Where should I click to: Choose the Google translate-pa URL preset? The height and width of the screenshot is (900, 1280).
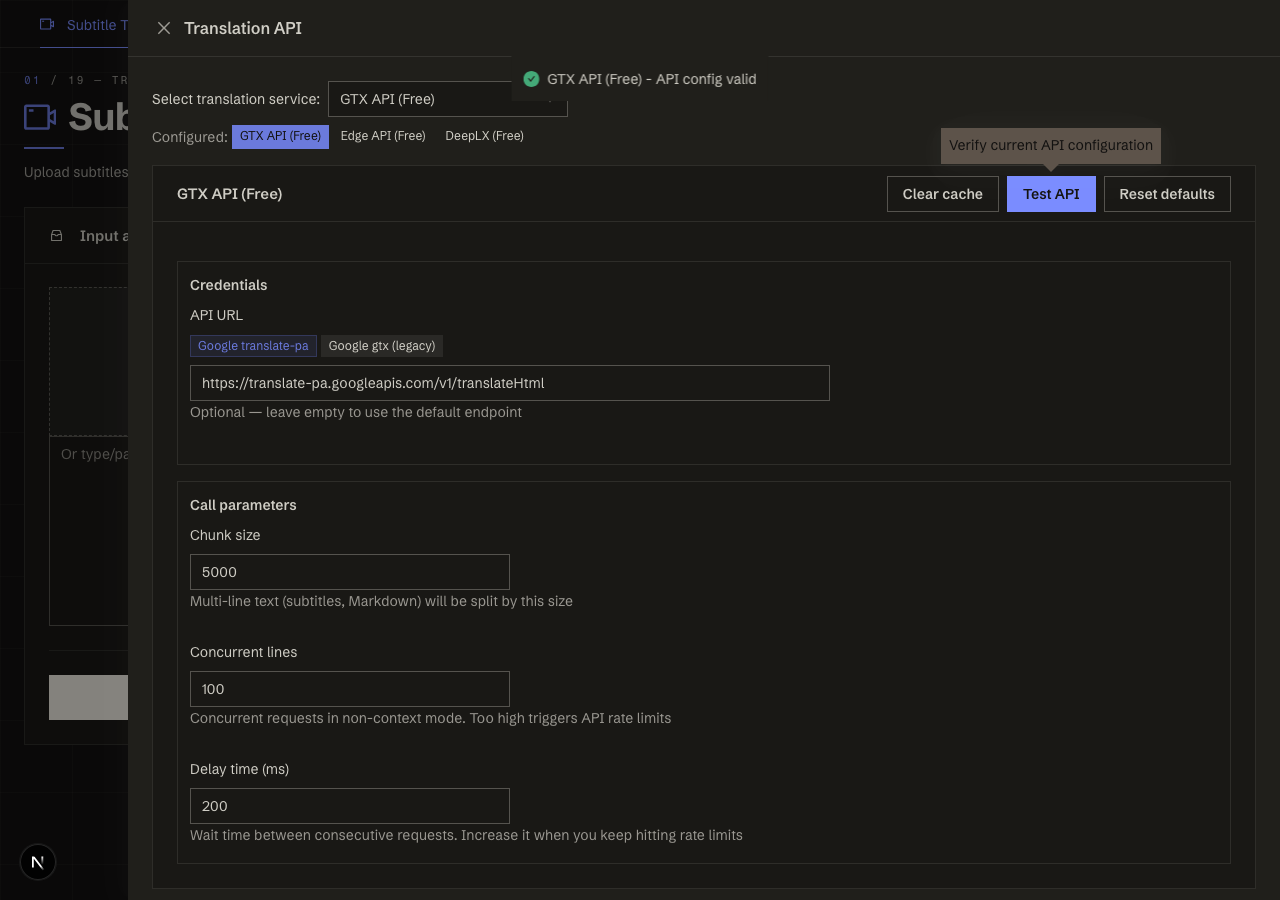253,346
